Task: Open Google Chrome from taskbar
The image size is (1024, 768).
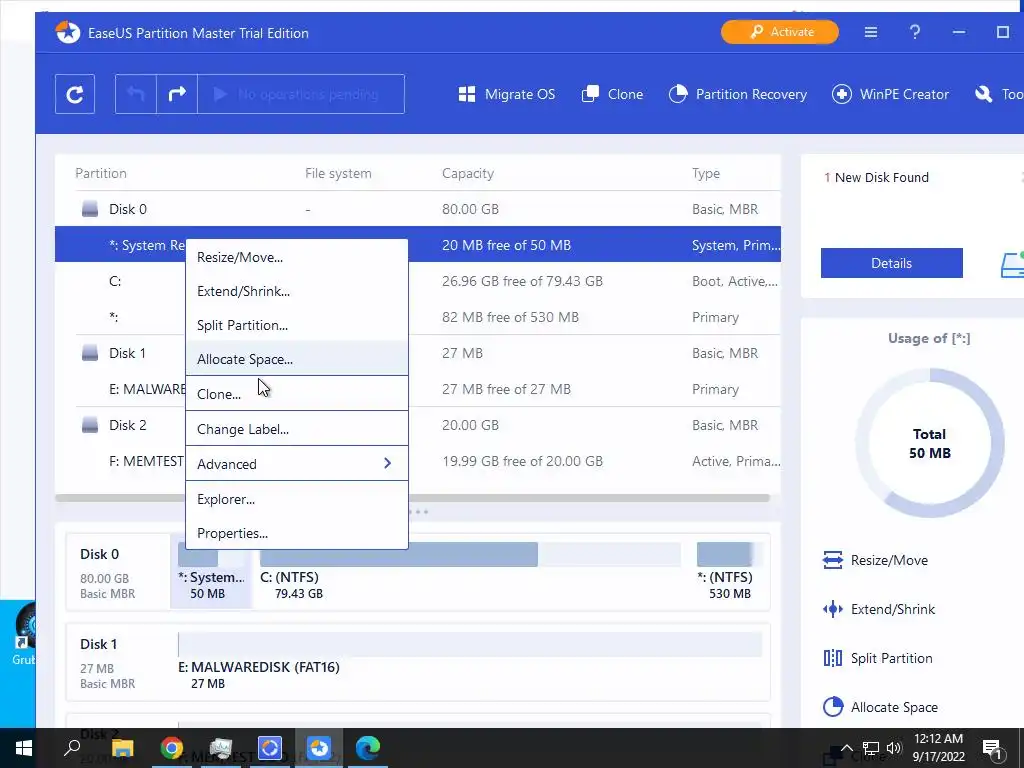Action: 171,748
